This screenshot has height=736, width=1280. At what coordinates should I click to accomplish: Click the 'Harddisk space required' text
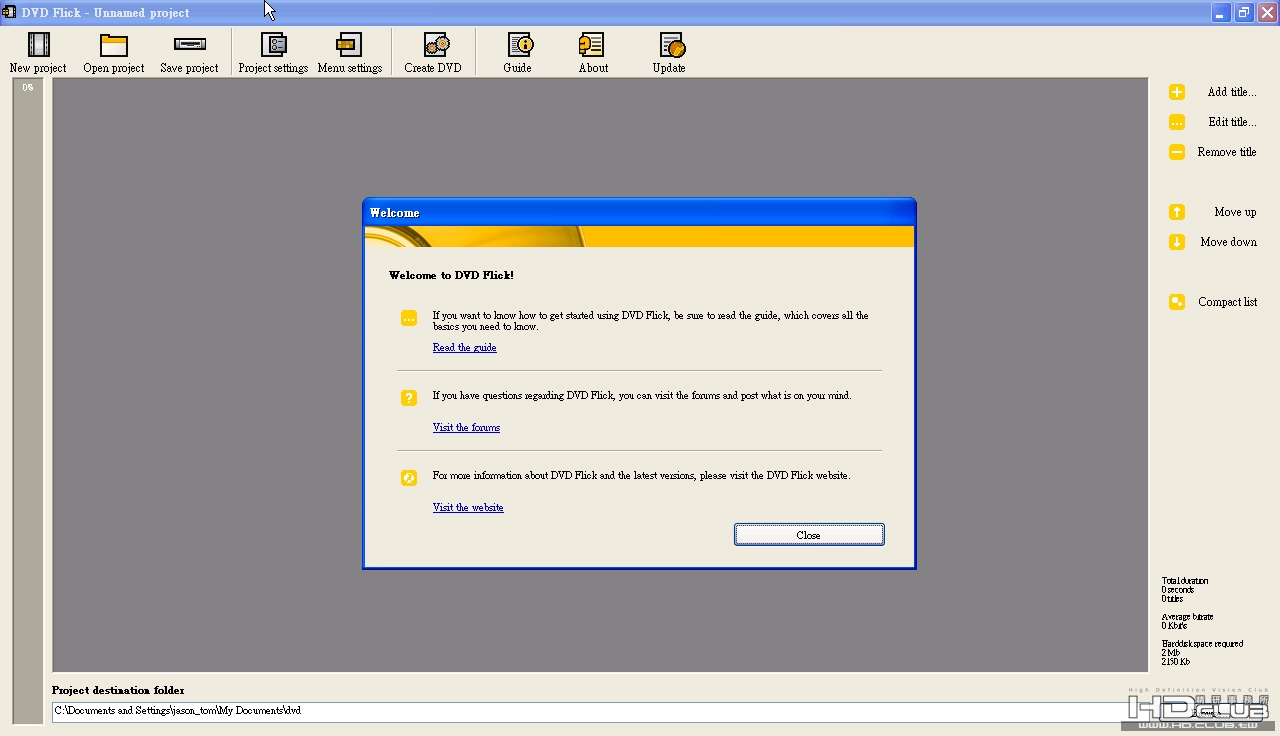click(x=1202, y=644)
